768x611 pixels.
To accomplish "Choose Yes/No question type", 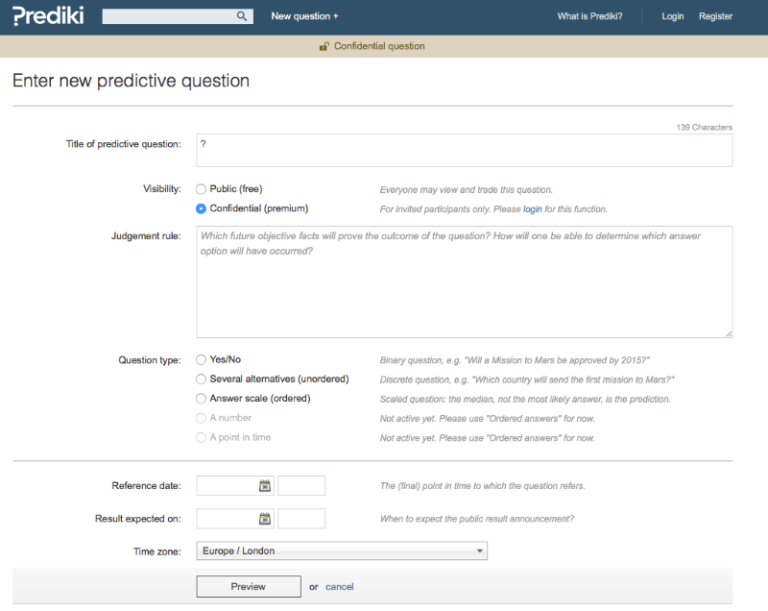I will [201, 360].
